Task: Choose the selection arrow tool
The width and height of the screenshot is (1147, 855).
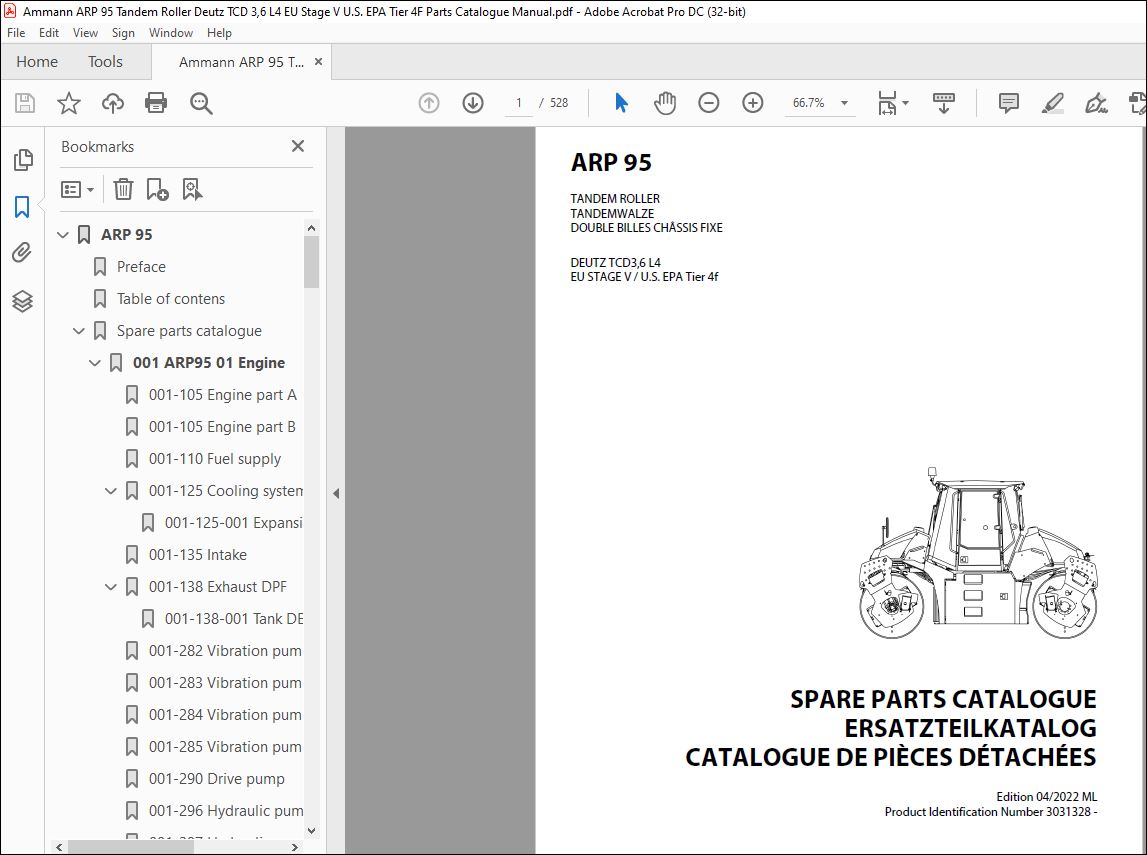Action: (621, 103)
